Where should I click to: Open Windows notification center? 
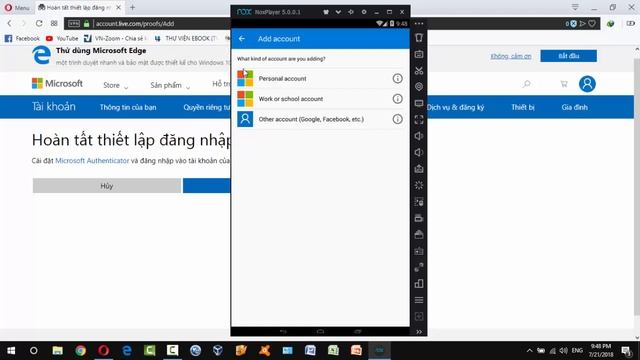coord(627,351)
